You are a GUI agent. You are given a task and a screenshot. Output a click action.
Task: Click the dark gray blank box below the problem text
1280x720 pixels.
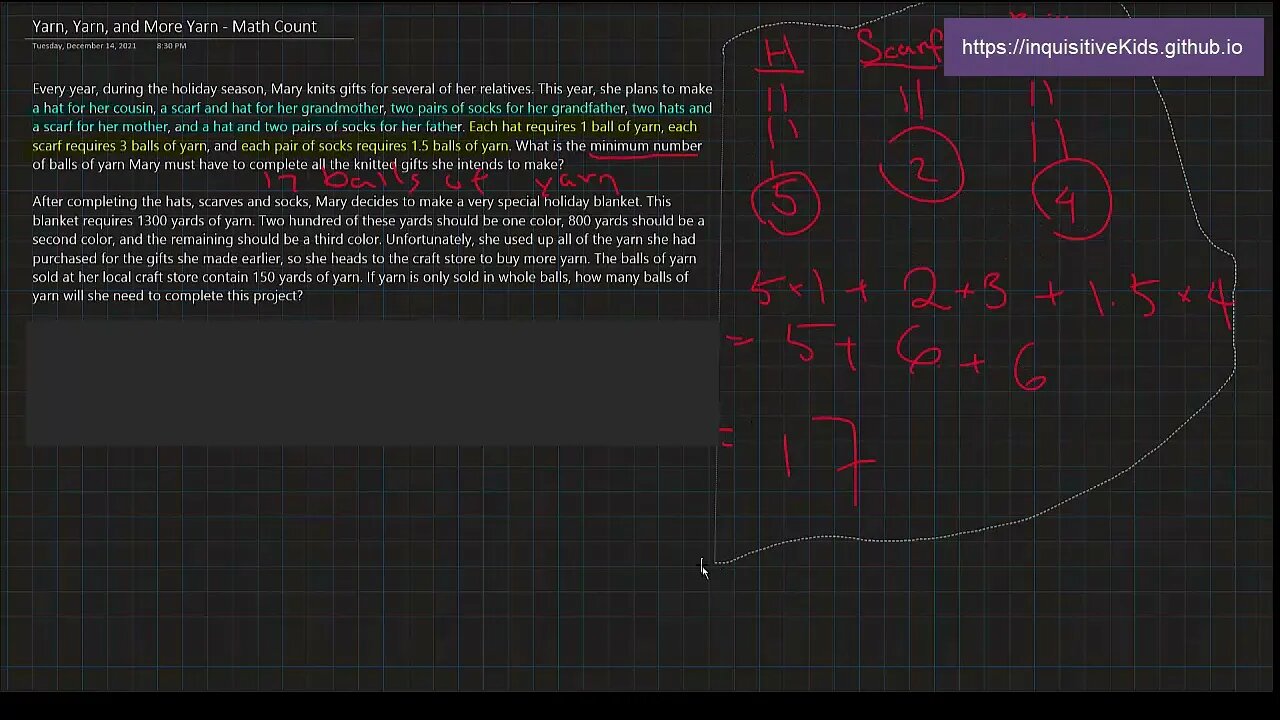pyautogui.click(x=372, y=381)
